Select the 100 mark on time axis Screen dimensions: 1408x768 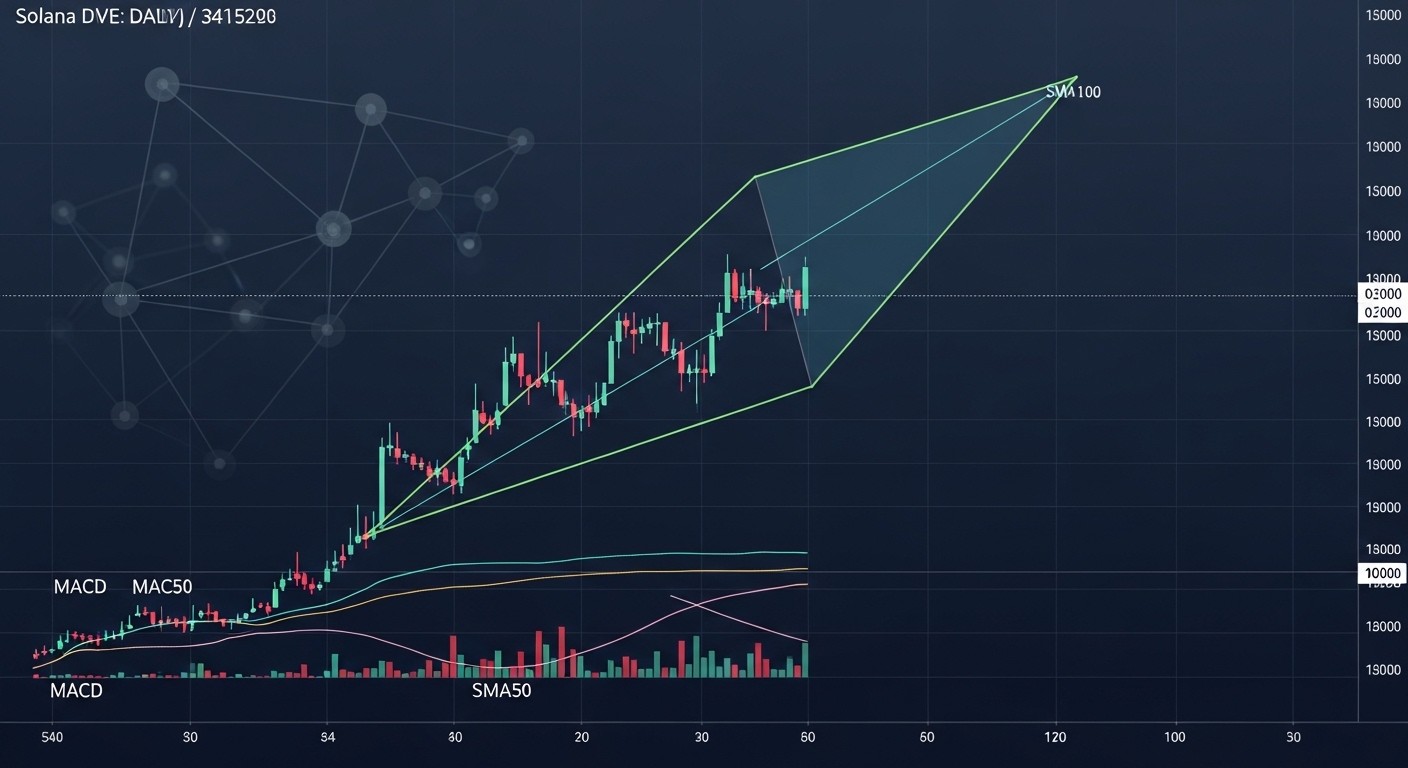tap(1175, 737)
